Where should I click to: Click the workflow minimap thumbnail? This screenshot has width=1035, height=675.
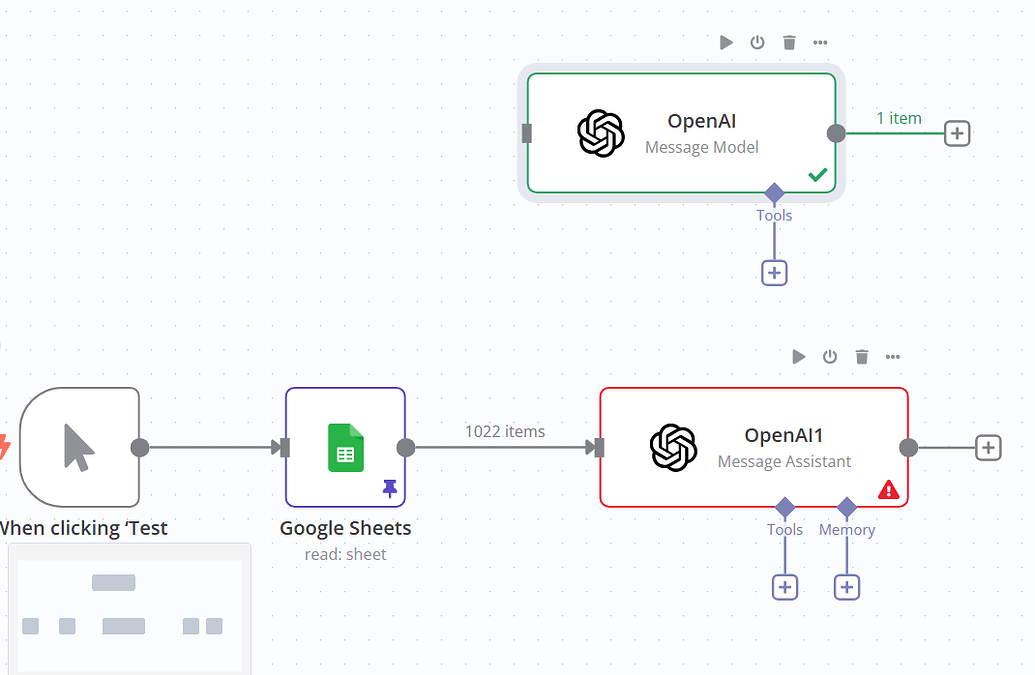tap(129, 608)
